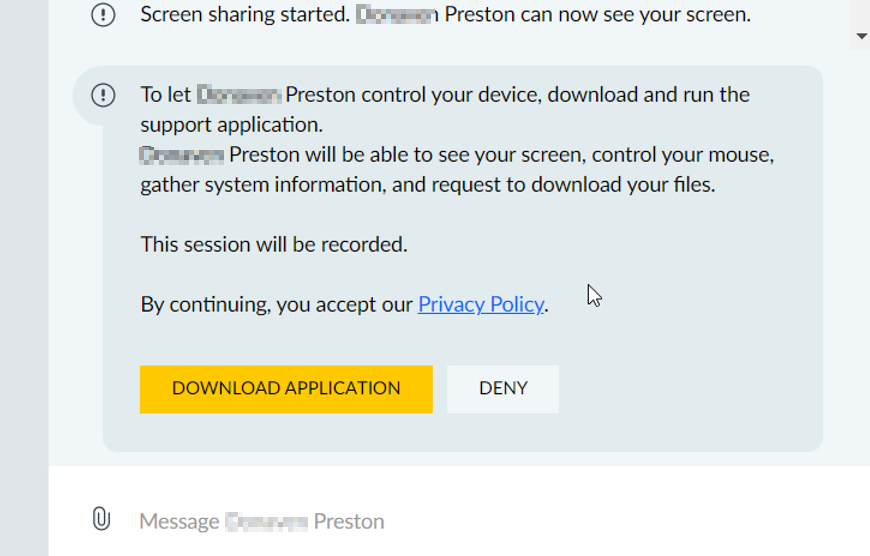Viewport: 870px width, 556px height.
Task: Click empty area right of the Deny button
Action: point(688,389)
